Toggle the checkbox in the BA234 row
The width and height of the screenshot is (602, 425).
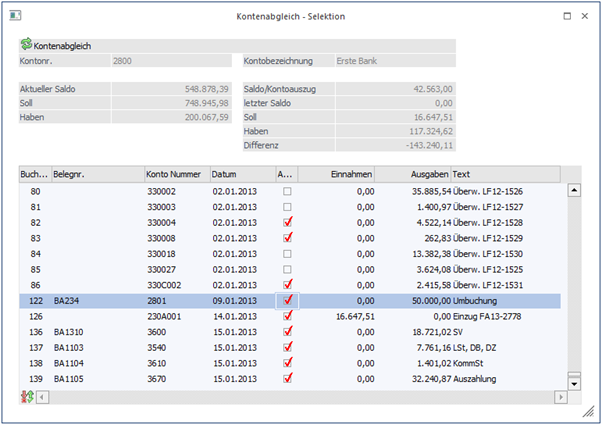(x=288, y=300)
